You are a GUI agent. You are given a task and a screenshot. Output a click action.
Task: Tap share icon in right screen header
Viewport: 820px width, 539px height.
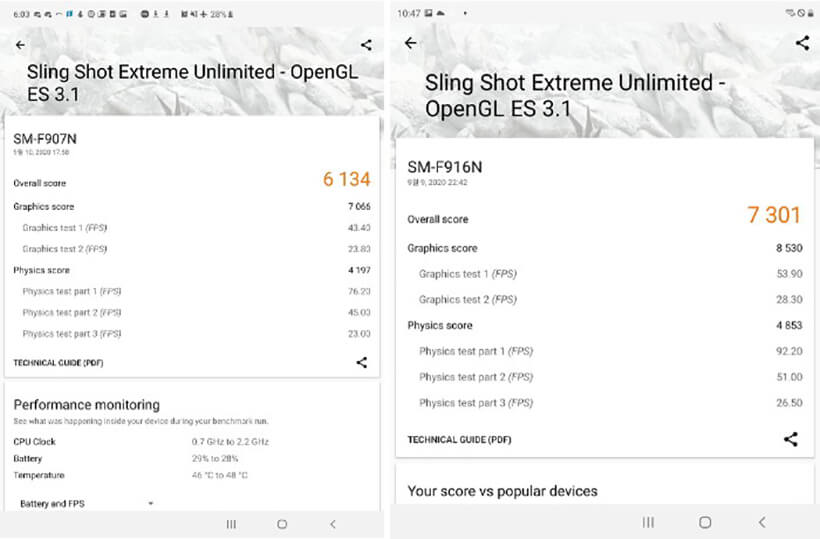(802, 43)
